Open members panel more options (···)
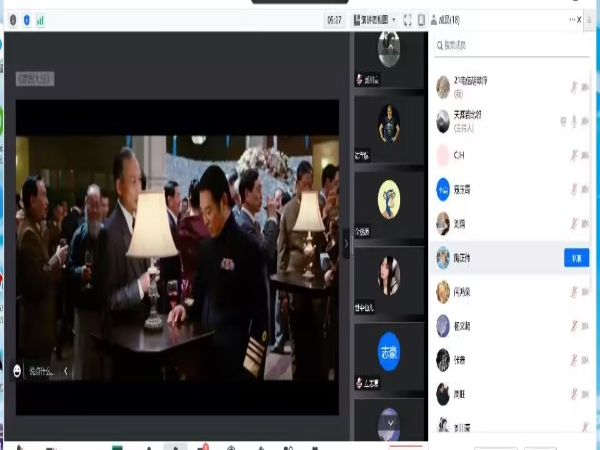The image size is (600, 450). [x=572, y=20]
